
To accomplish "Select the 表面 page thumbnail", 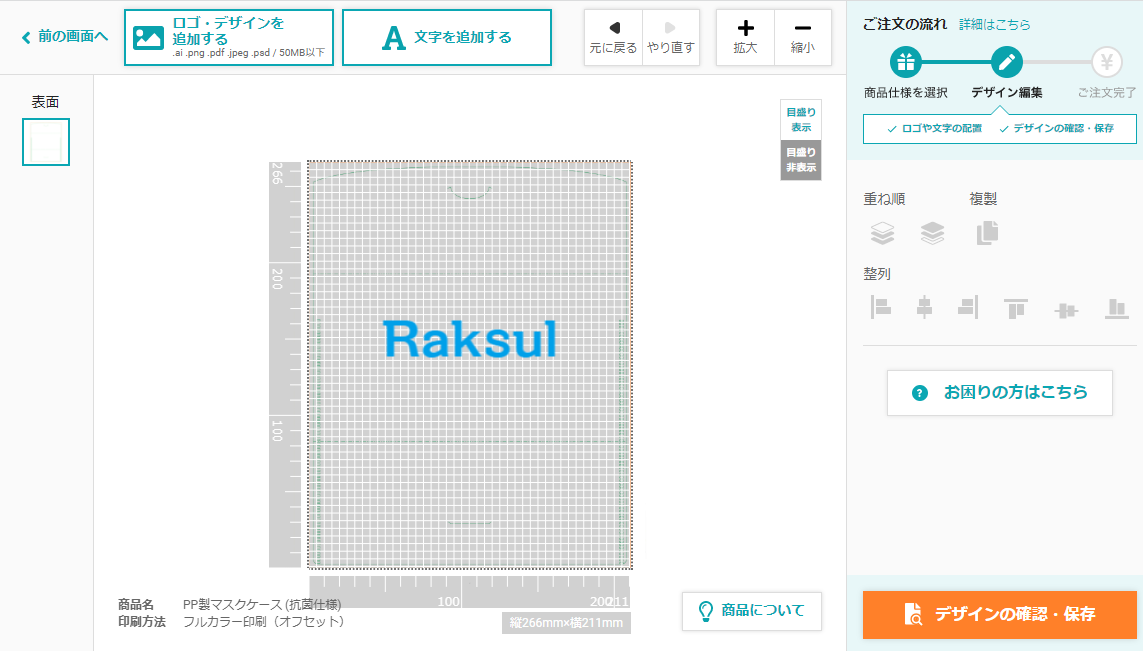I will coord(46,142).
